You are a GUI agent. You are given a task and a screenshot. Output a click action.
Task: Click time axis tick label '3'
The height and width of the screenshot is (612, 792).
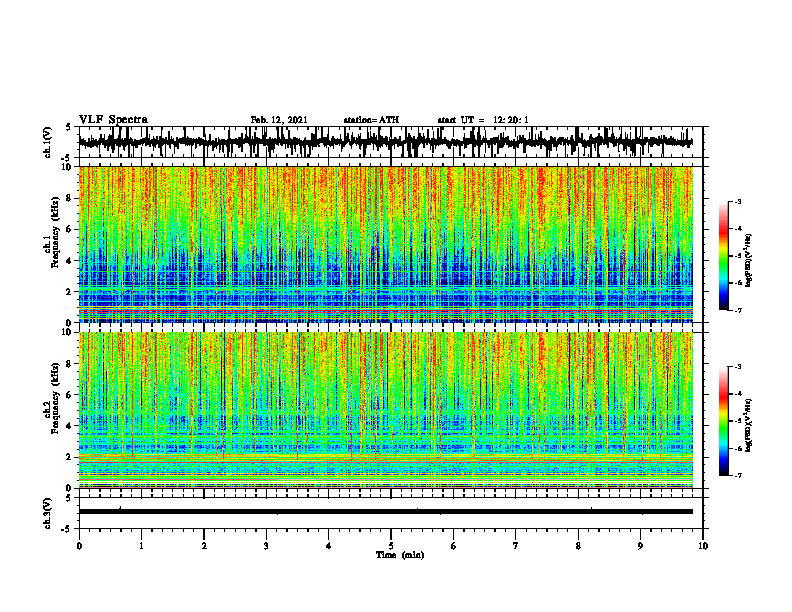pos(266,546)
